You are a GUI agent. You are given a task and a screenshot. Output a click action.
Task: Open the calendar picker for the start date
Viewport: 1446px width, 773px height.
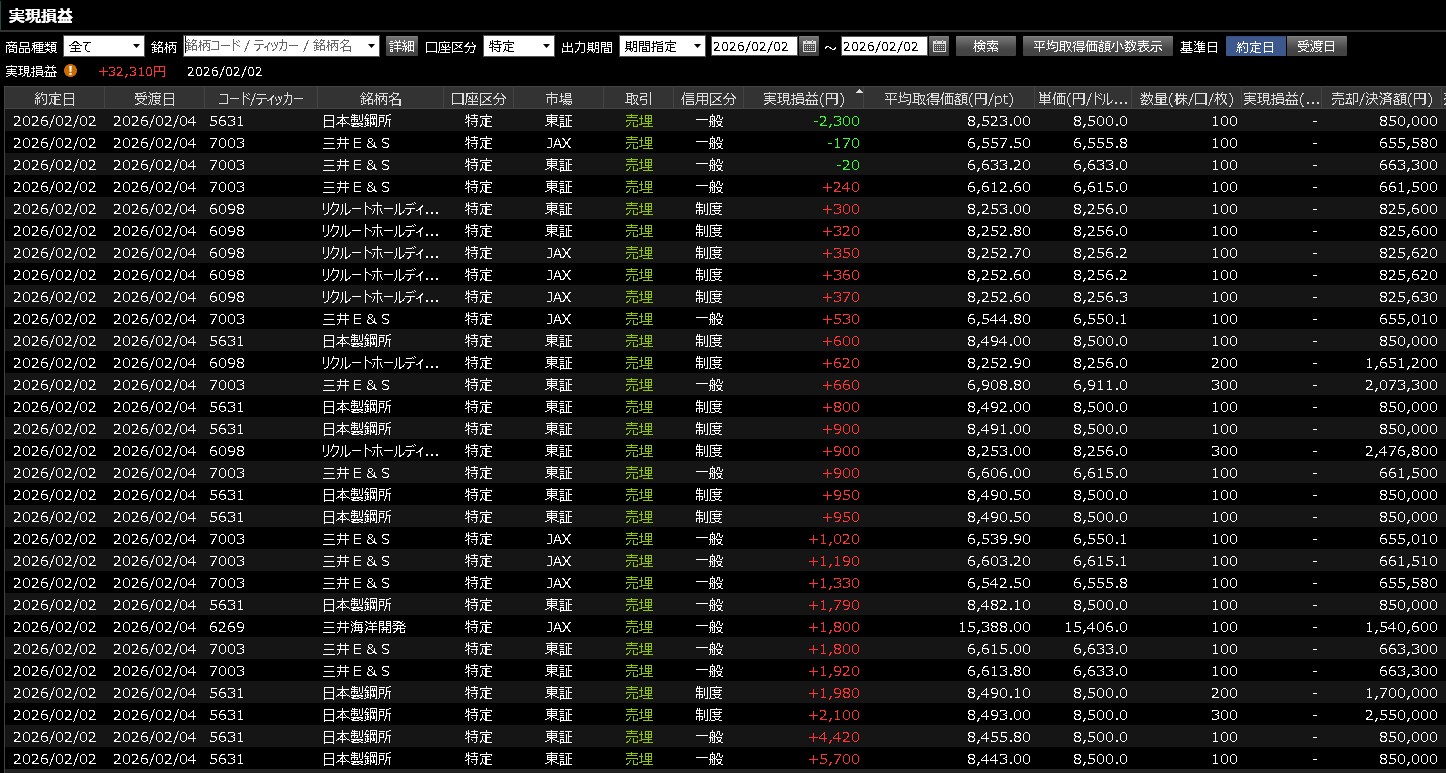point(810,46)
